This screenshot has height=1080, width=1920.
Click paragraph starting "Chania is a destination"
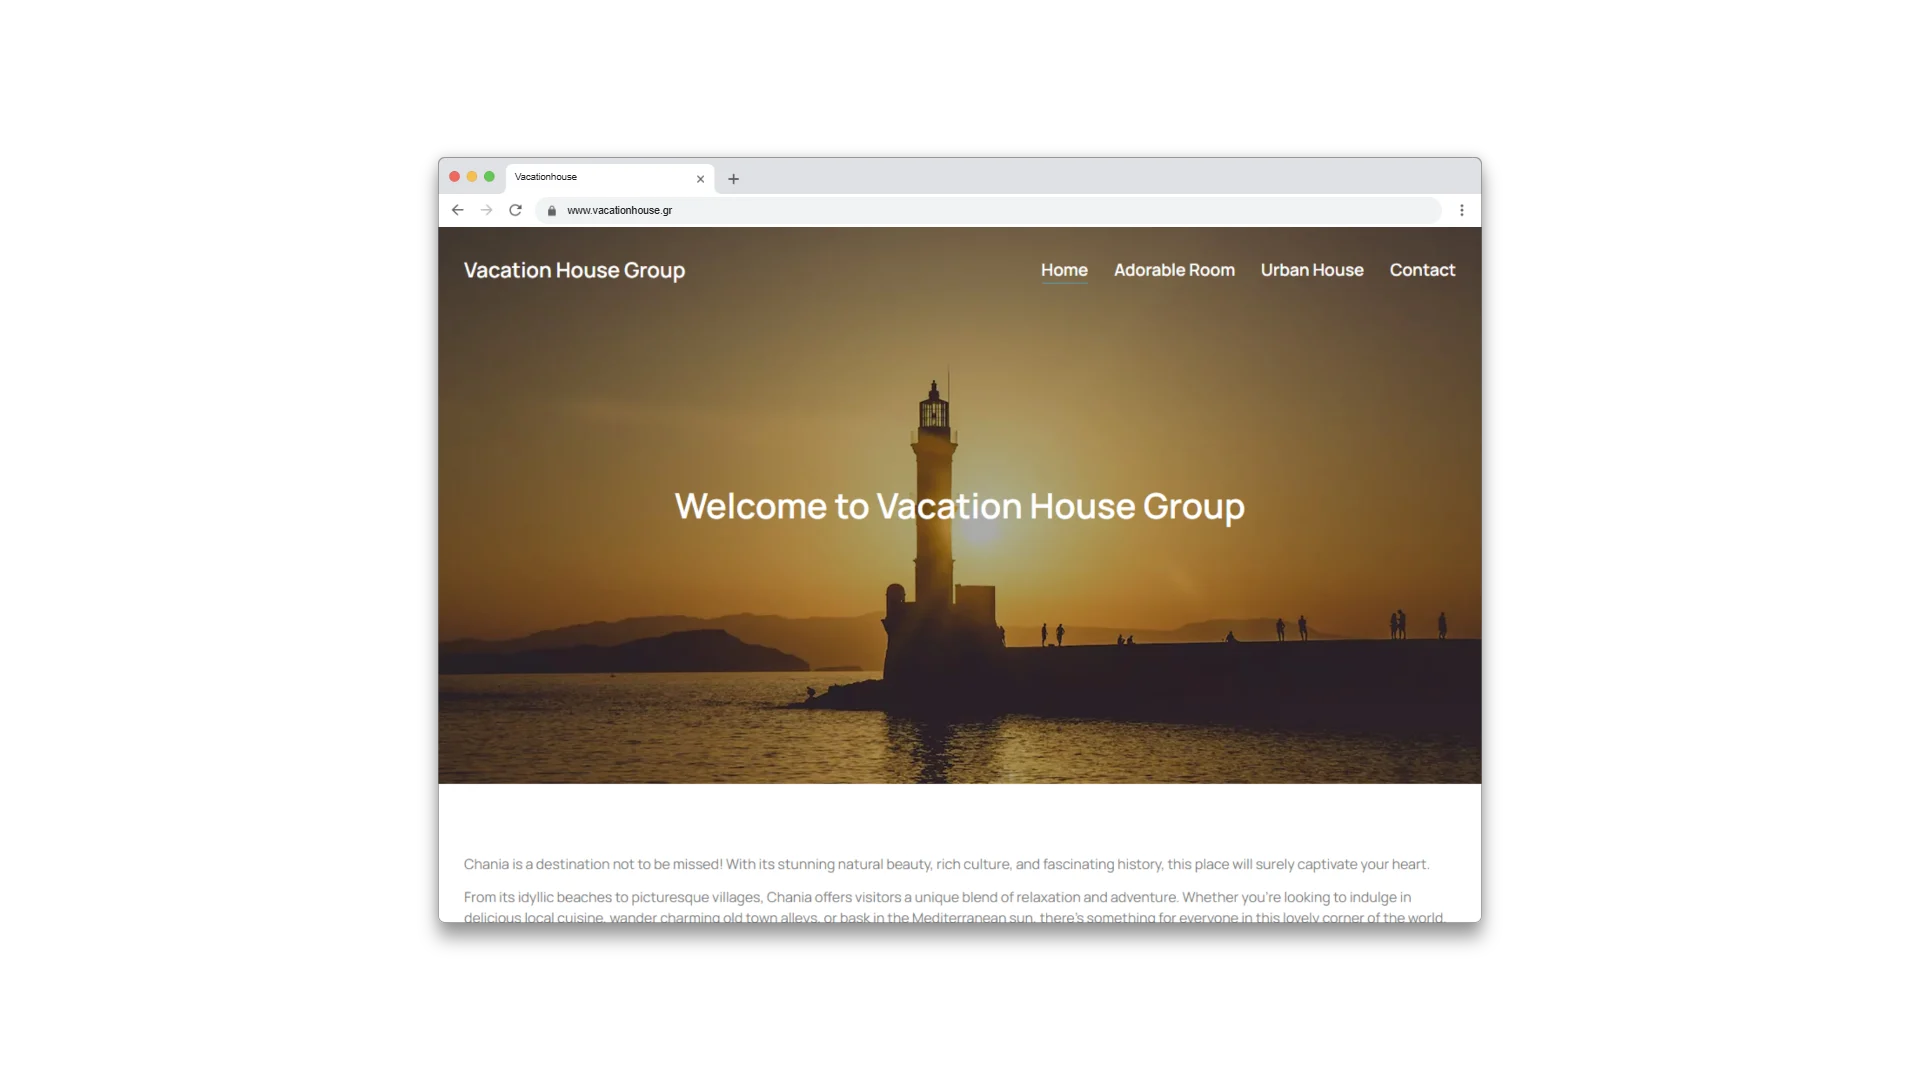(x=947, y=864)
